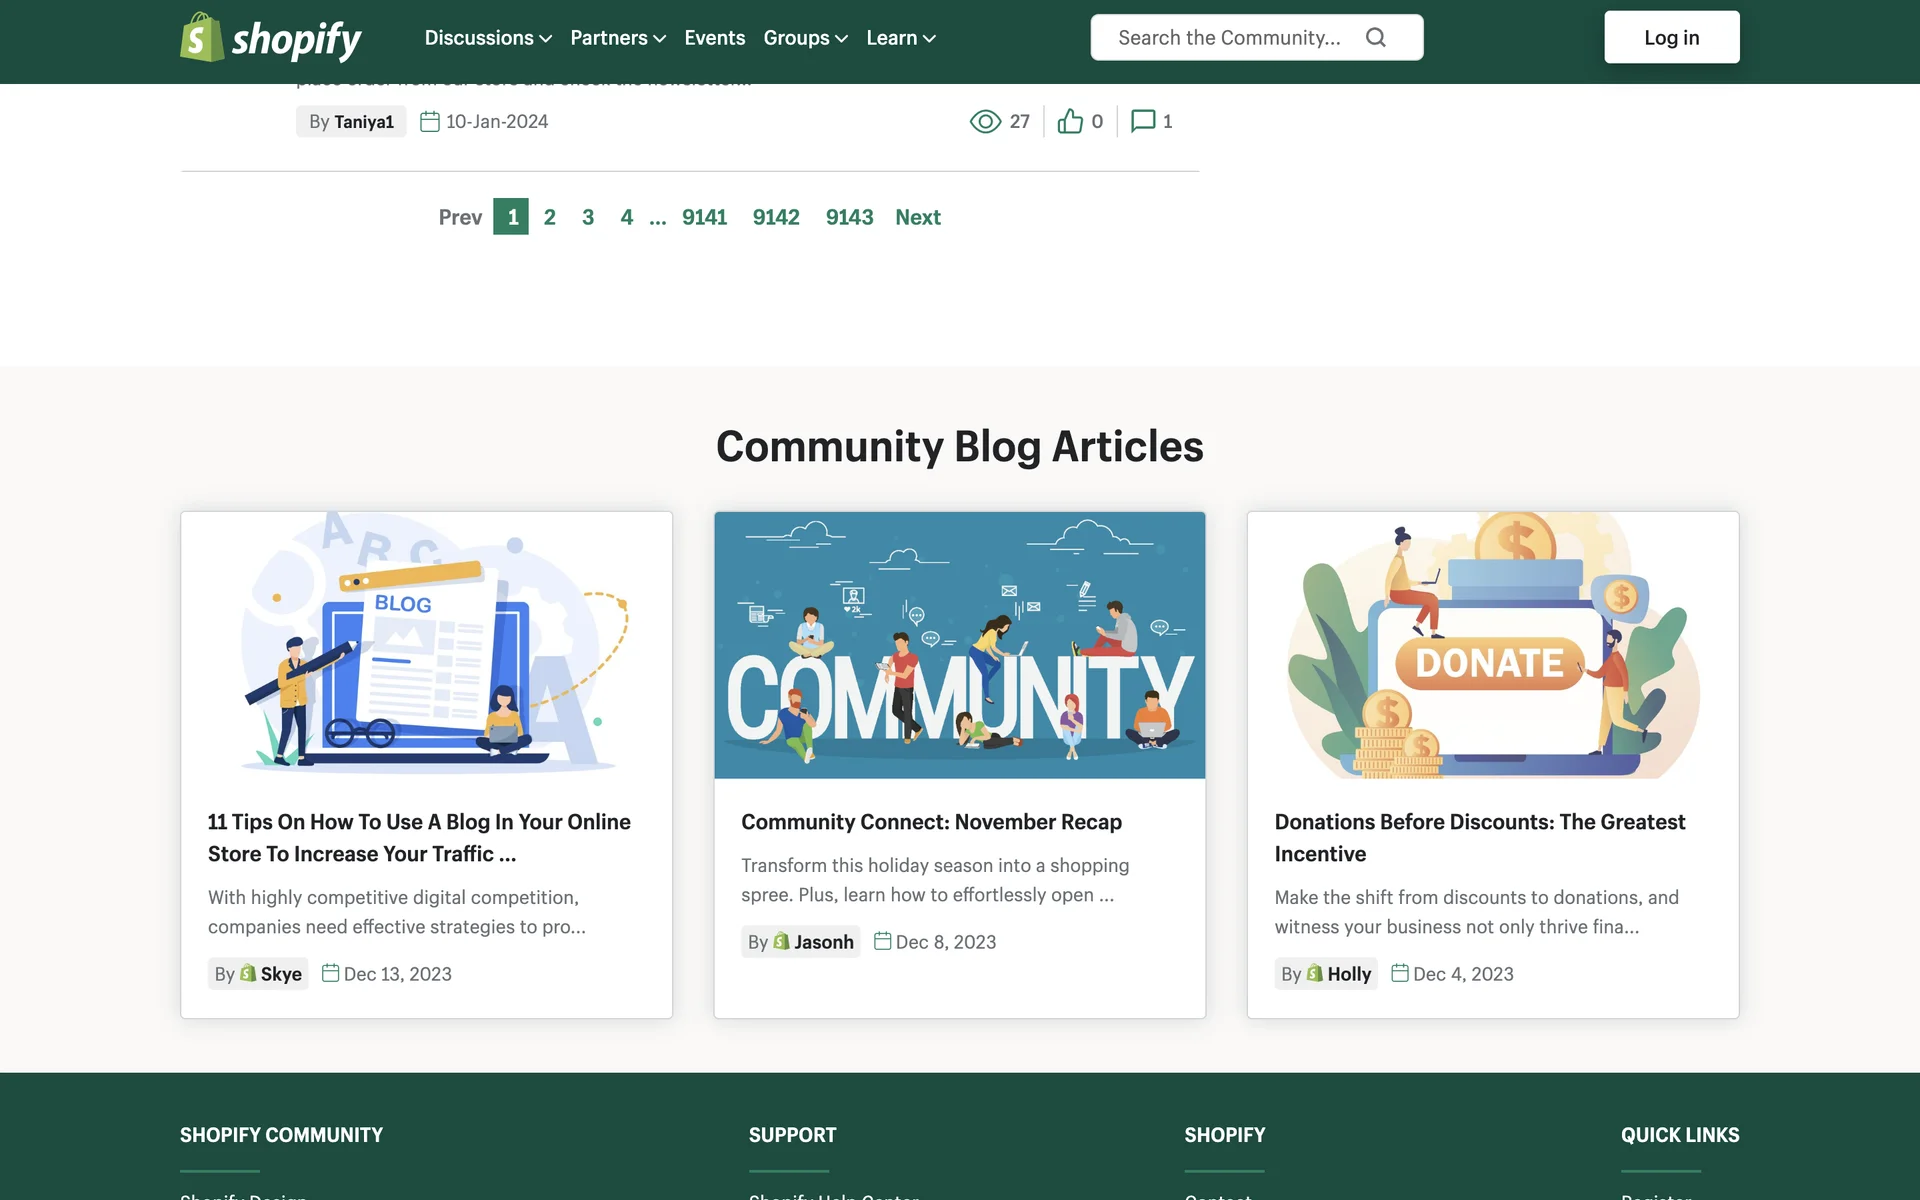The image size is (1920, 1200).
Task: Open the Groups dropdown
Action: coord(805,38)
